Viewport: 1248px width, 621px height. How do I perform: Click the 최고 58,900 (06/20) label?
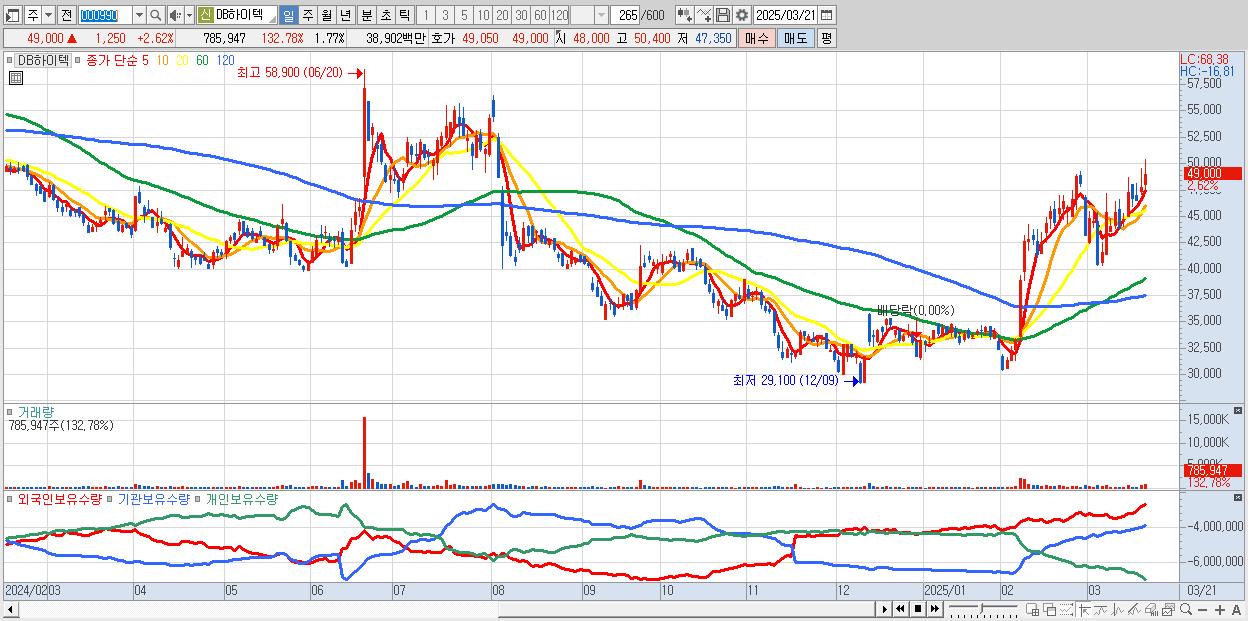point(289,73)
